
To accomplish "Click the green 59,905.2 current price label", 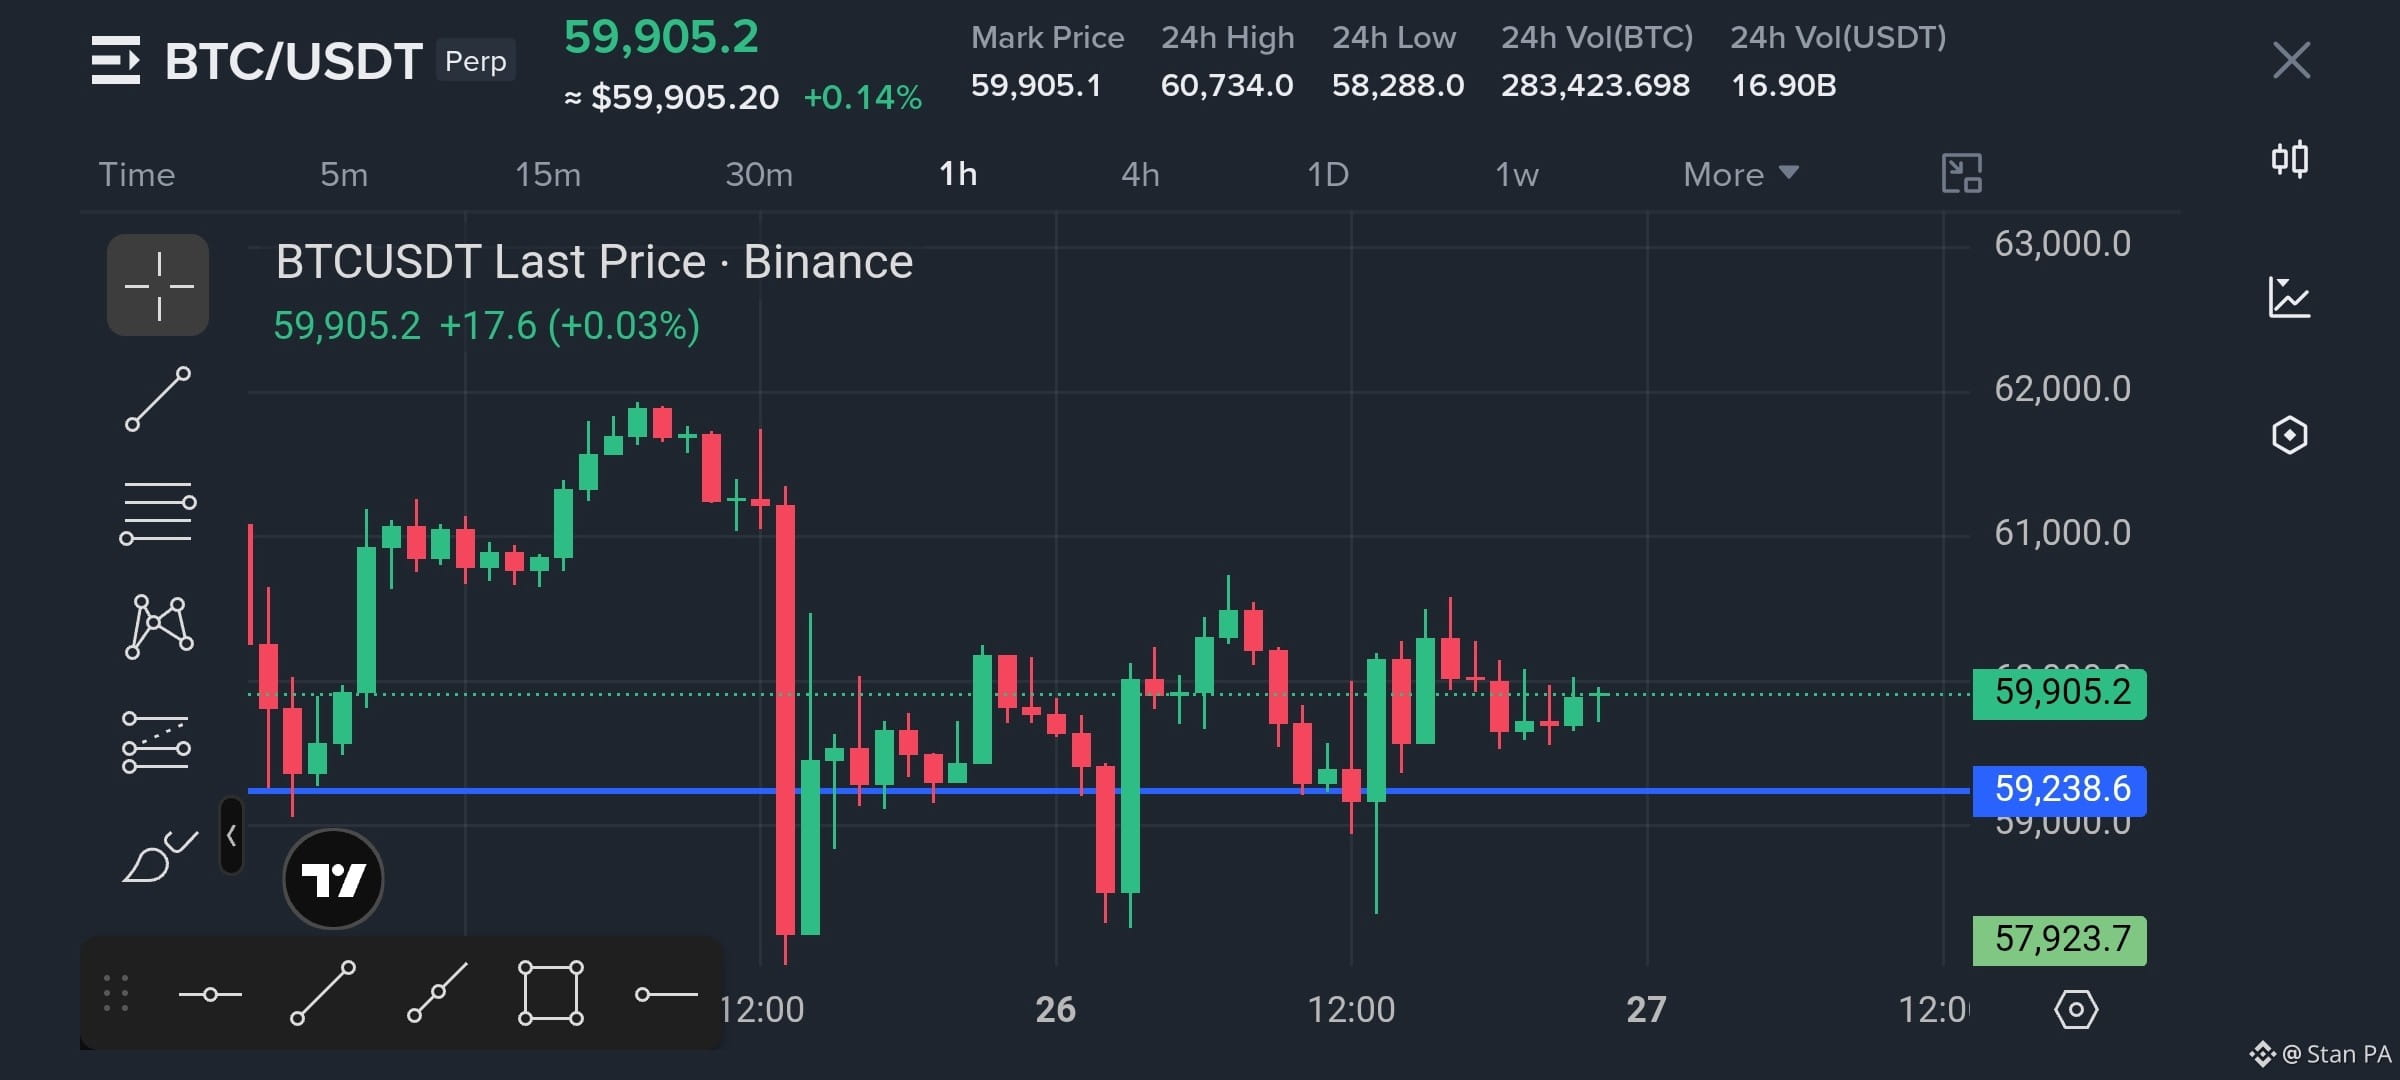I will (x=2059, y=693).
